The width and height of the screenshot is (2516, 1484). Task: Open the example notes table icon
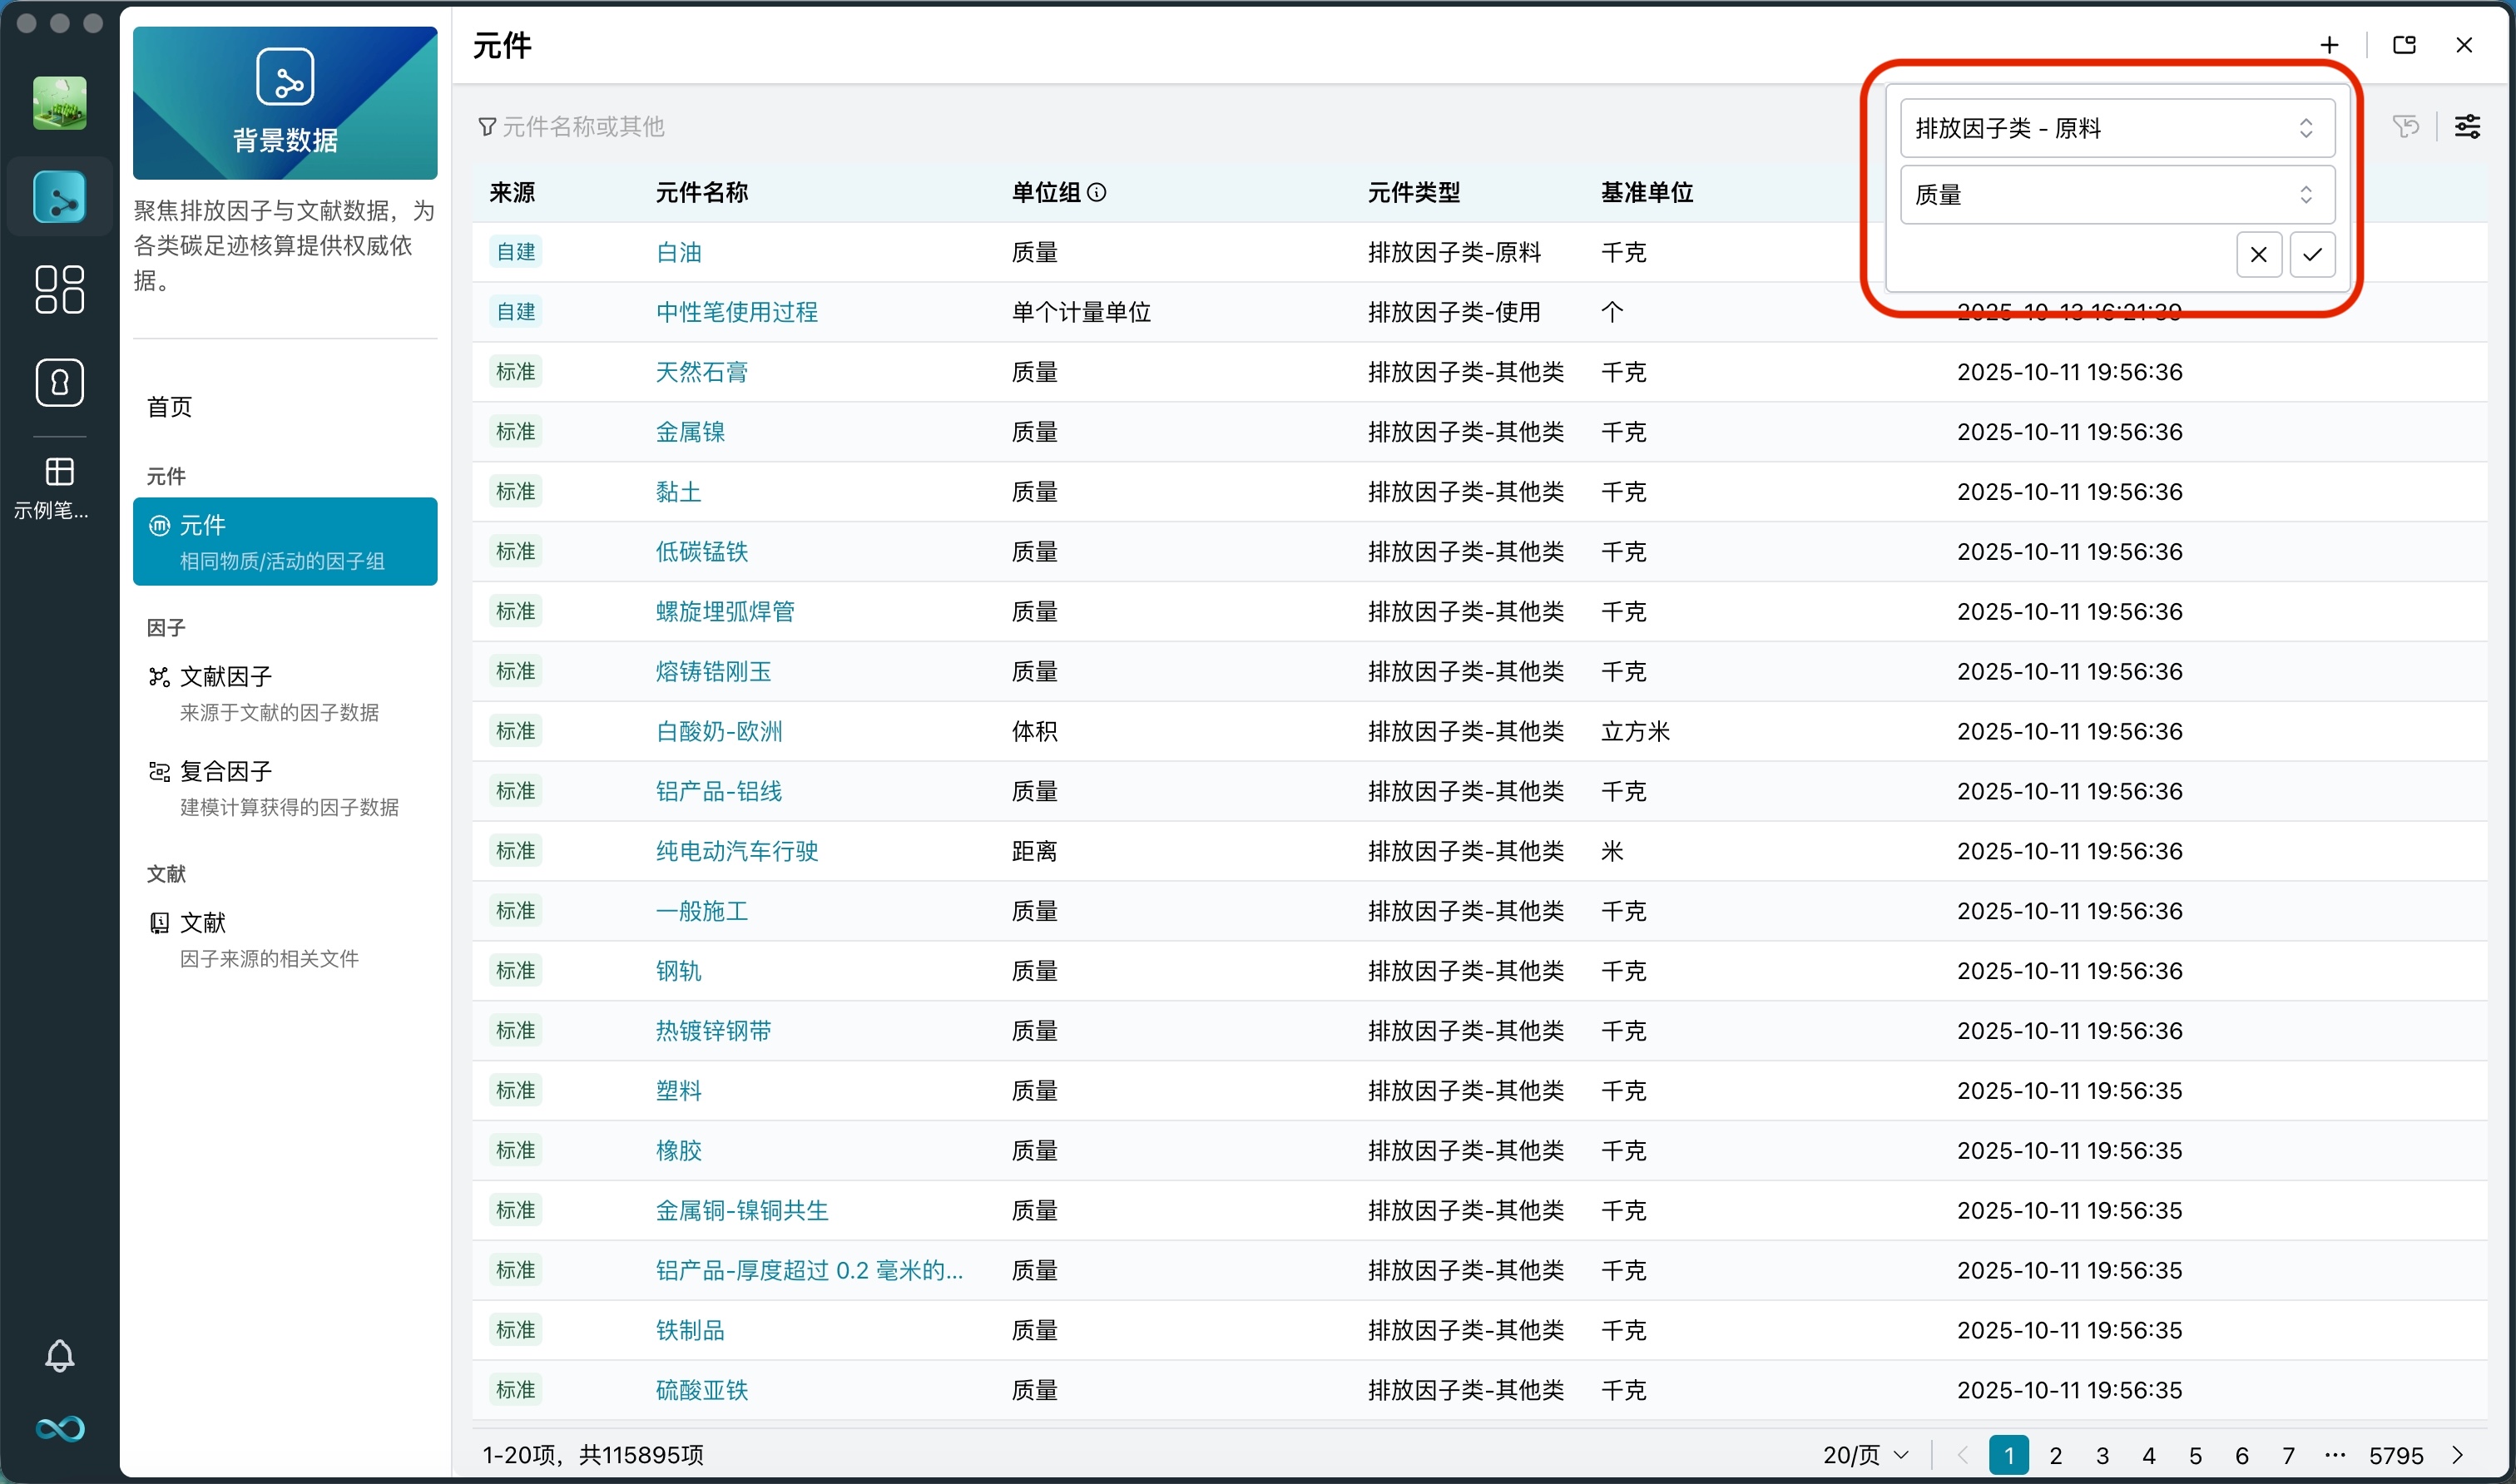coord(59,471)
